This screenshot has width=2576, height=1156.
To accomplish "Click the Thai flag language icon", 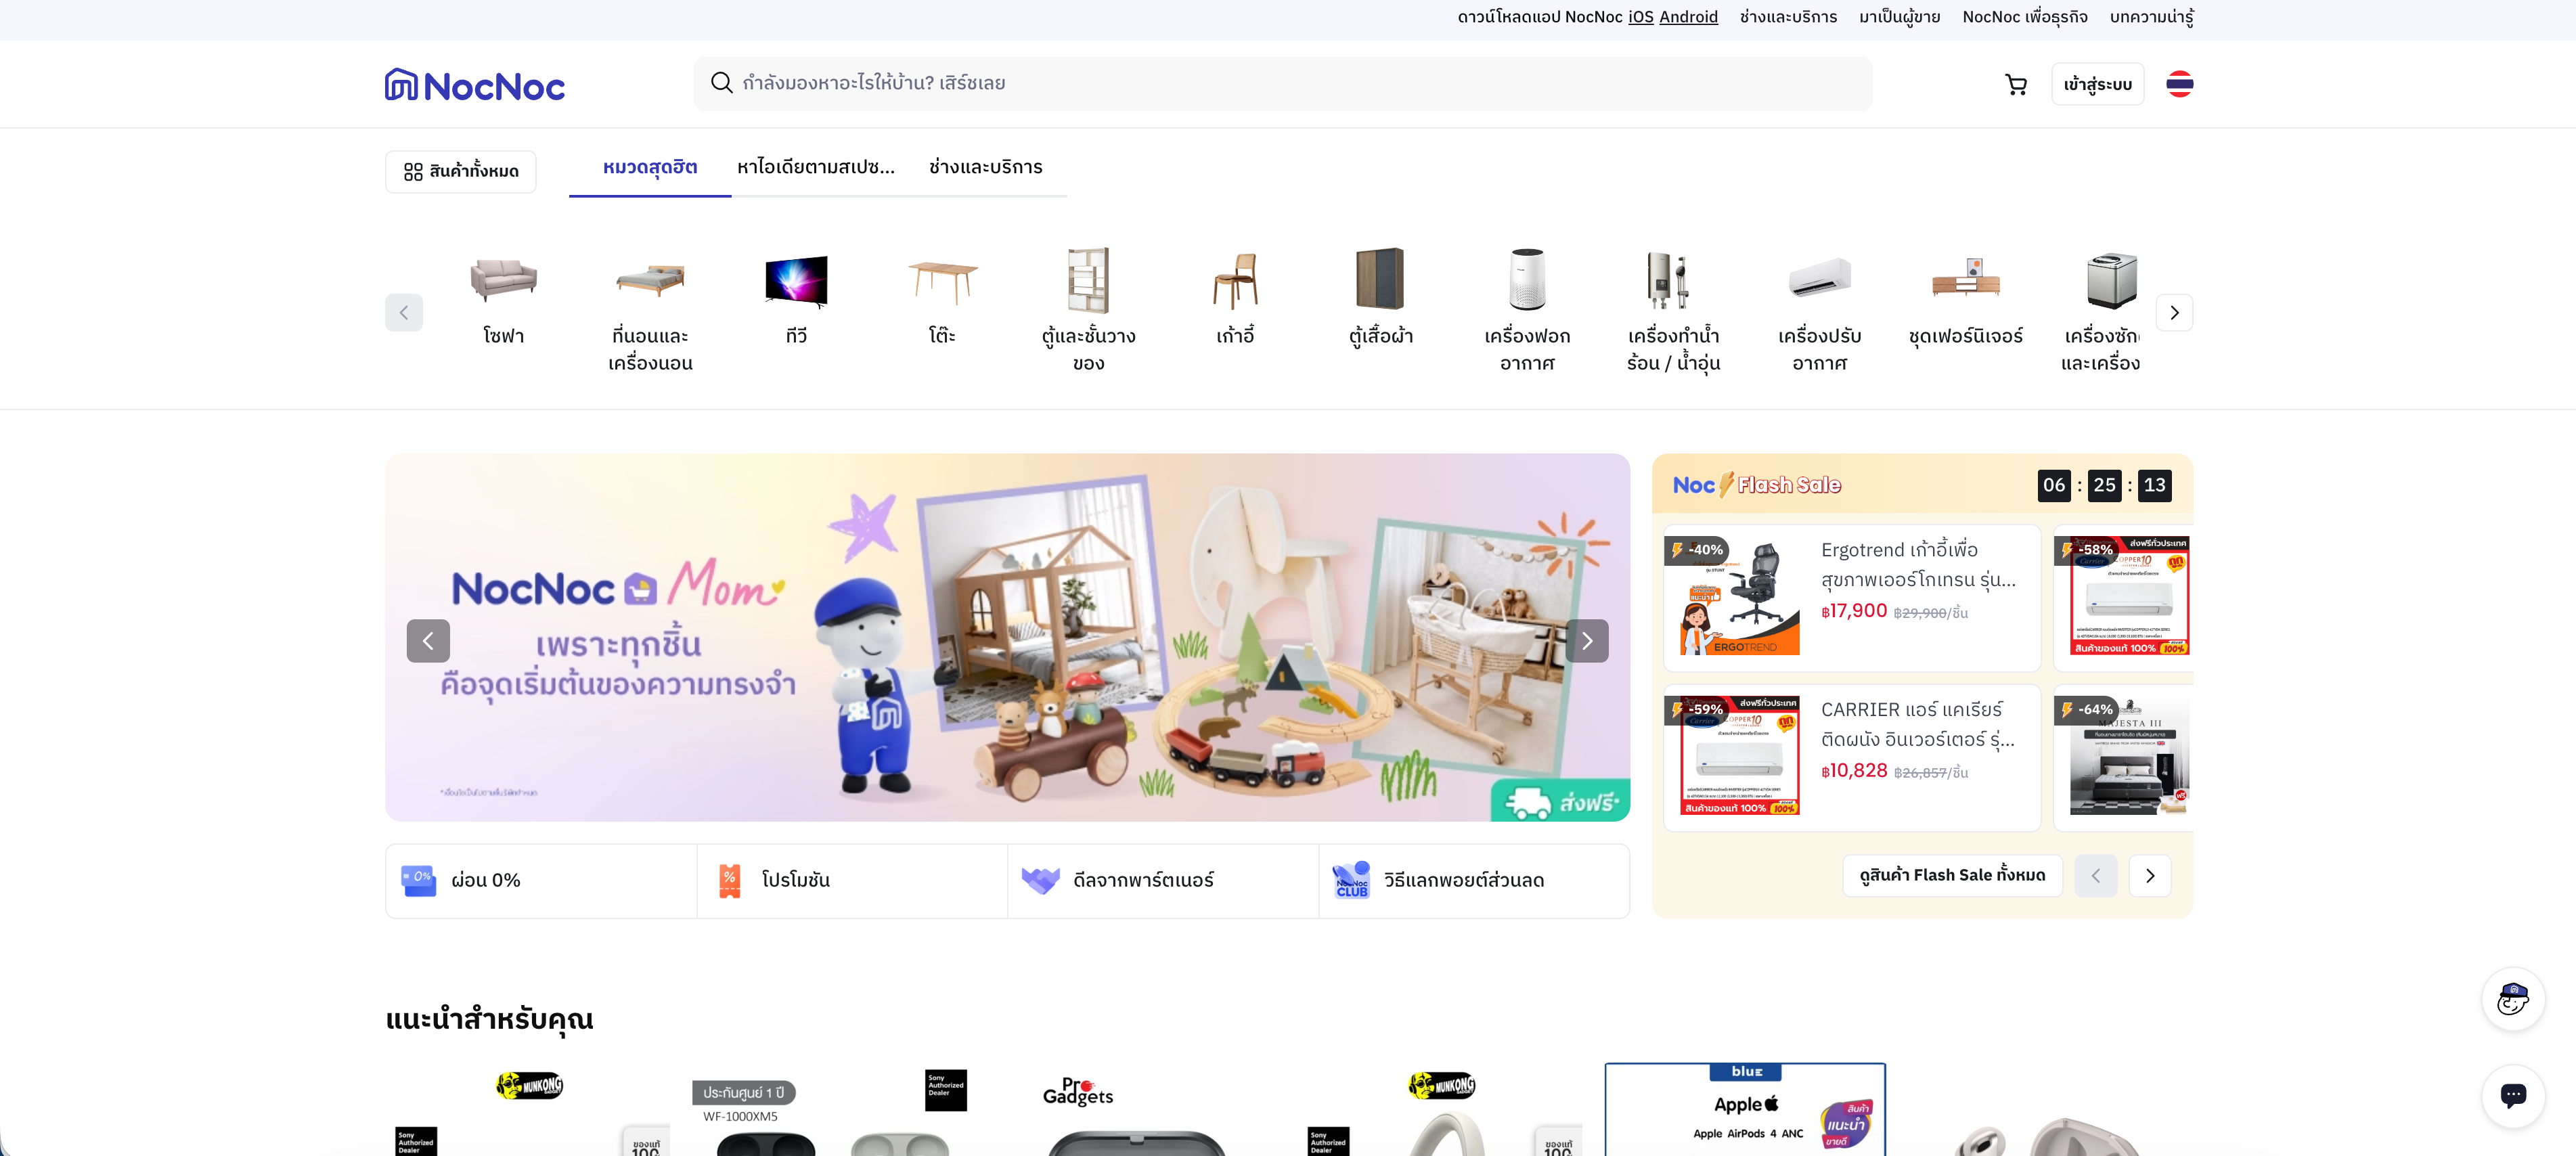I will pyautogui.click(x=2179, y=84).
